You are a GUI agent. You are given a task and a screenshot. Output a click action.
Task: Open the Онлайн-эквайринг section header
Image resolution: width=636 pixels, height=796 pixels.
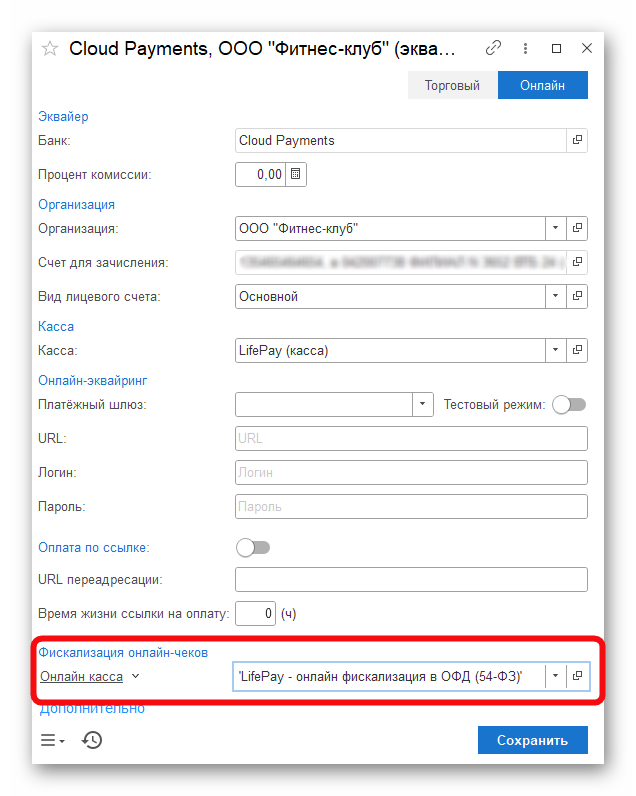(x=93, y=380)
